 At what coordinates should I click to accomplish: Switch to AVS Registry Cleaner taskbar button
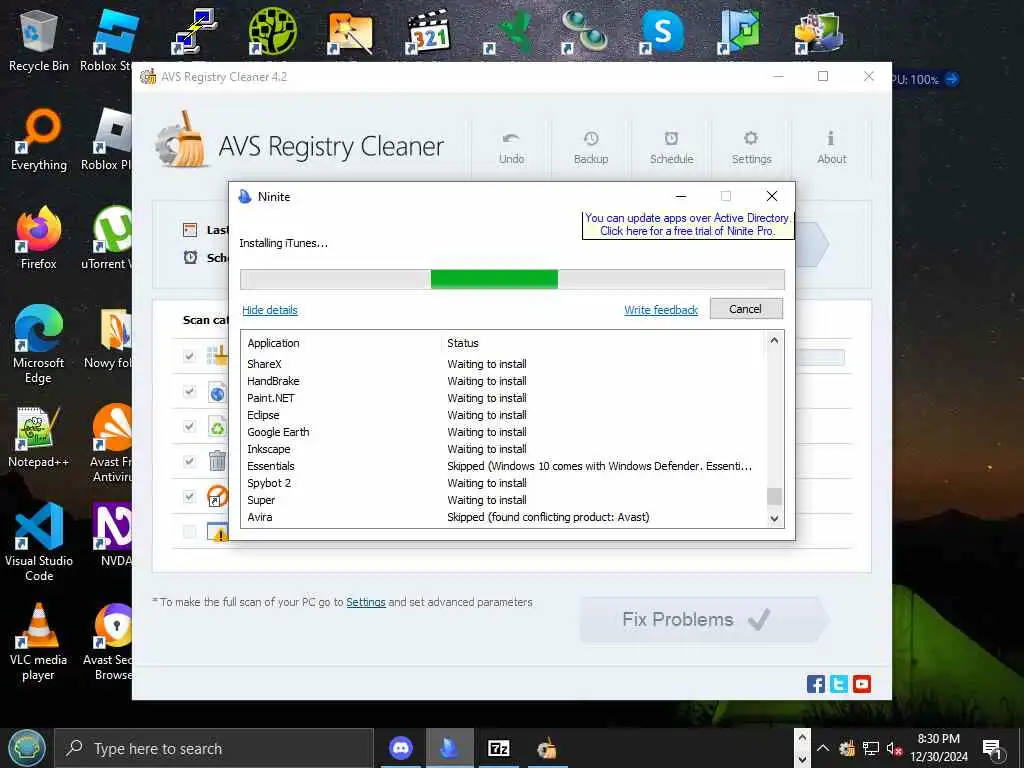(547, 748)
